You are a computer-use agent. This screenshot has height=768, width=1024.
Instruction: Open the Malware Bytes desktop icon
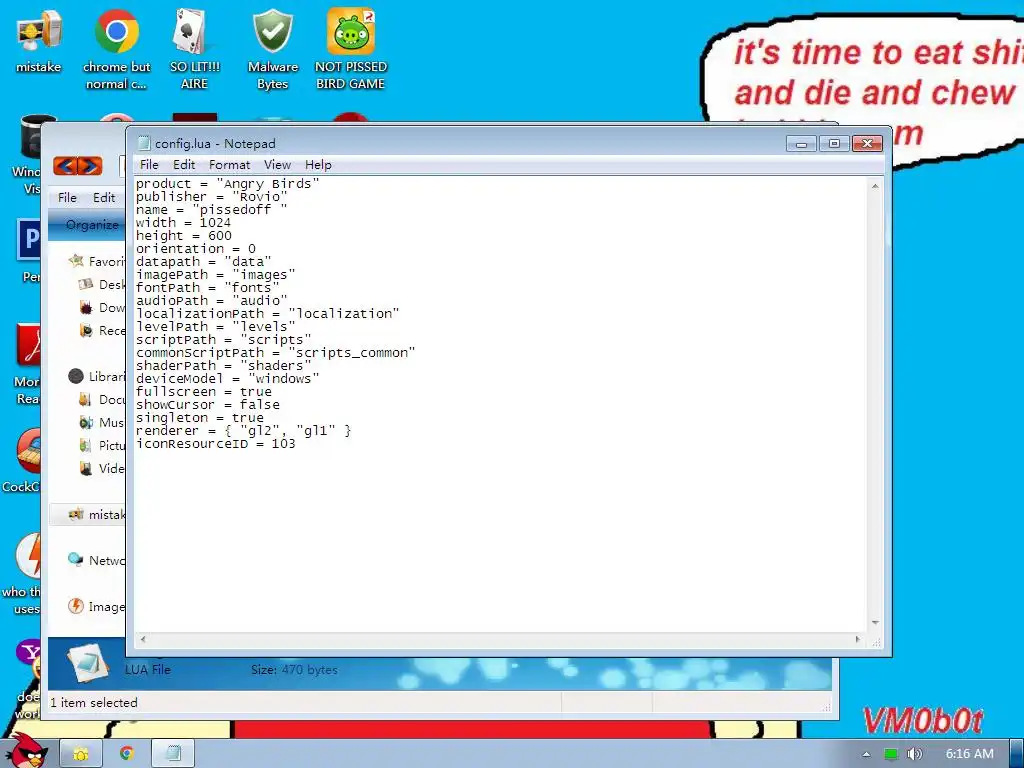click(x=272, y=48)
